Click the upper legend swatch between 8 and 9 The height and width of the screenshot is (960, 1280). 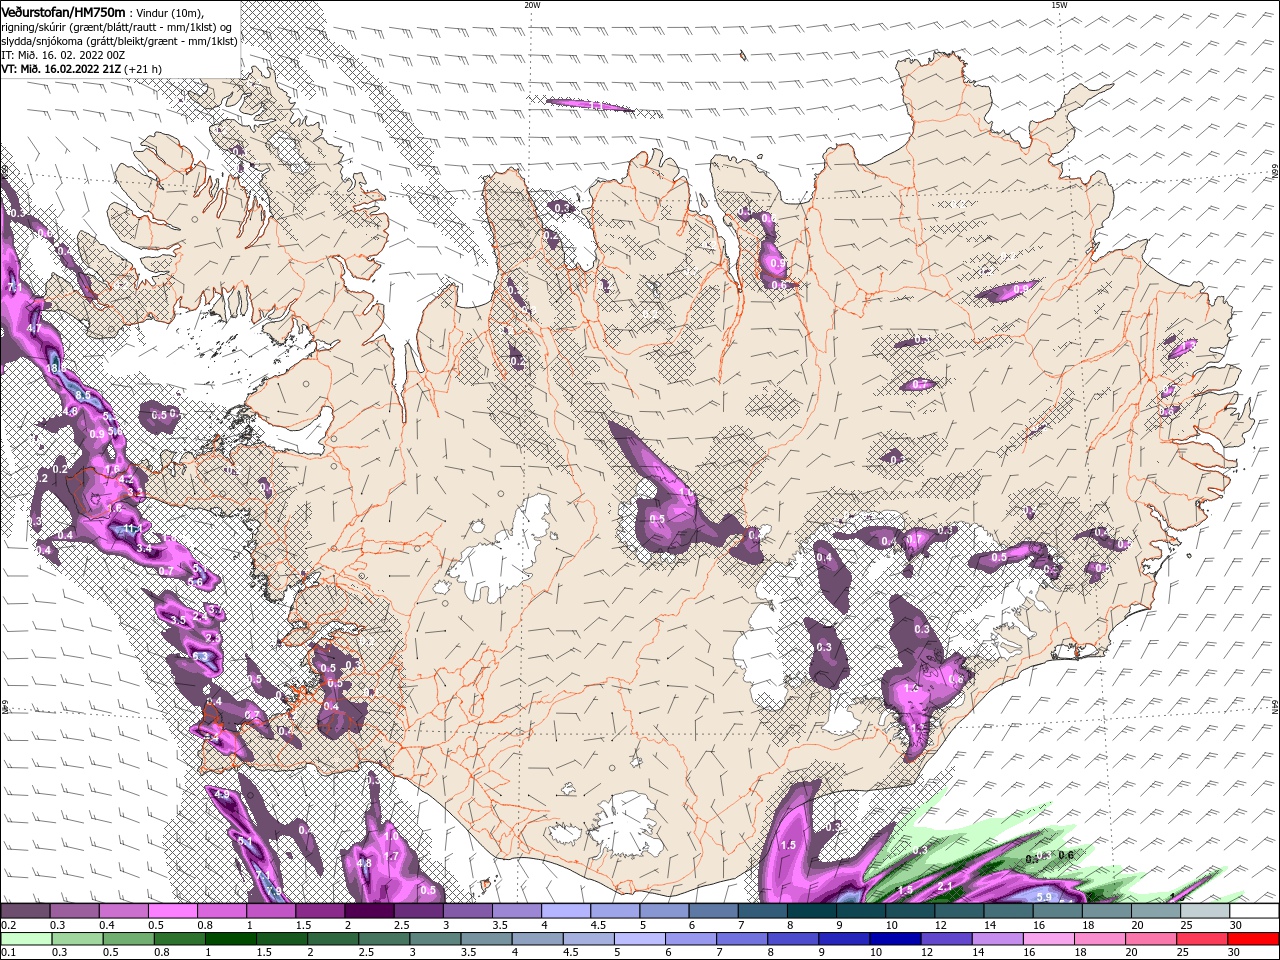point(812,911)
